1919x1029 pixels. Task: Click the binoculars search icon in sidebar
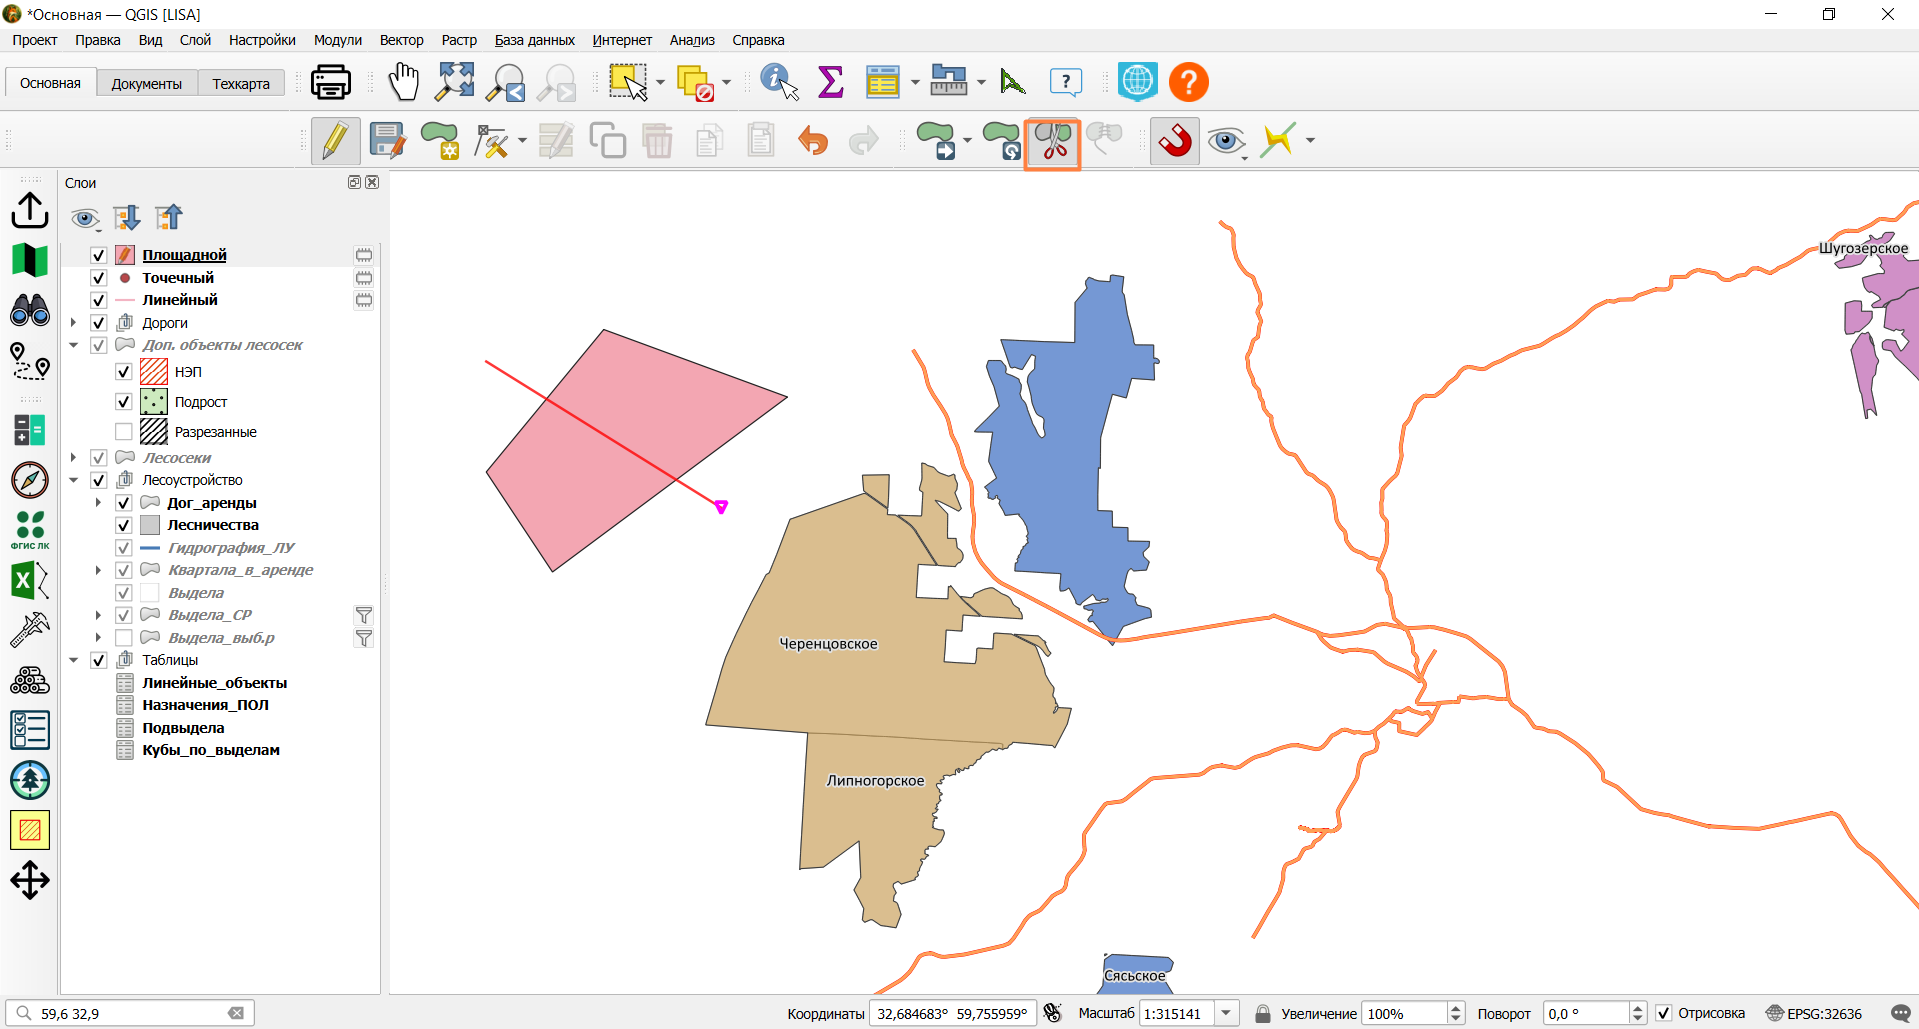(30, 311)
